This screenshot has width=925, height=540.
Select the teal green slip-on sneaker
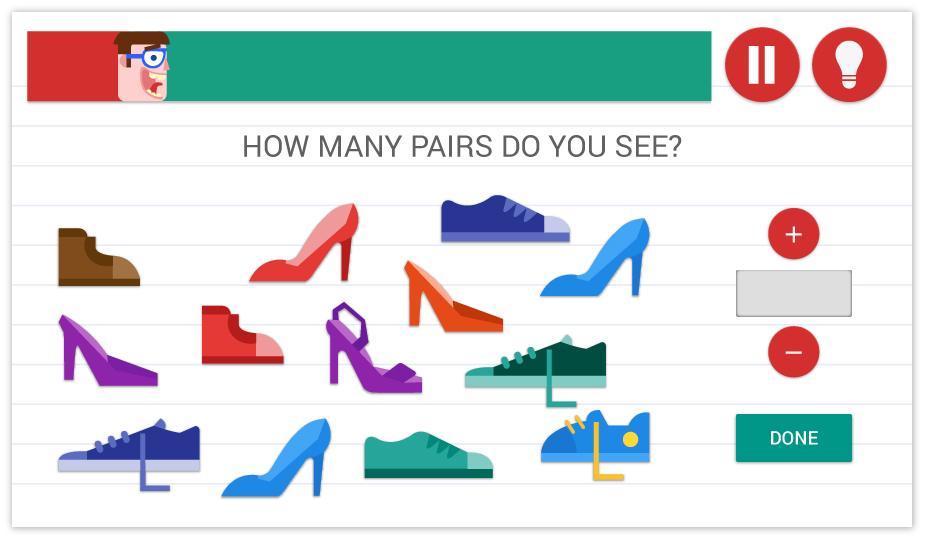428,454
